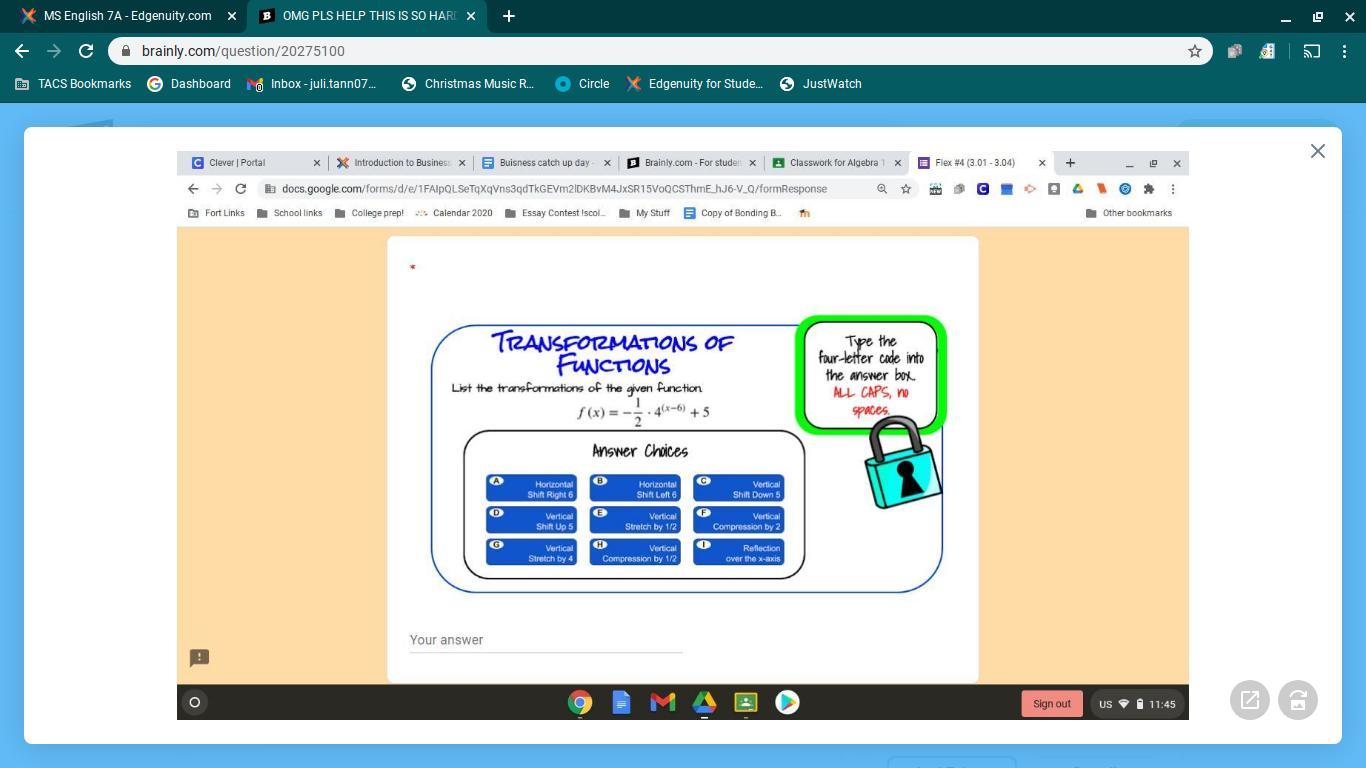Open TACS Bookmarks folder

click(74, 84)
